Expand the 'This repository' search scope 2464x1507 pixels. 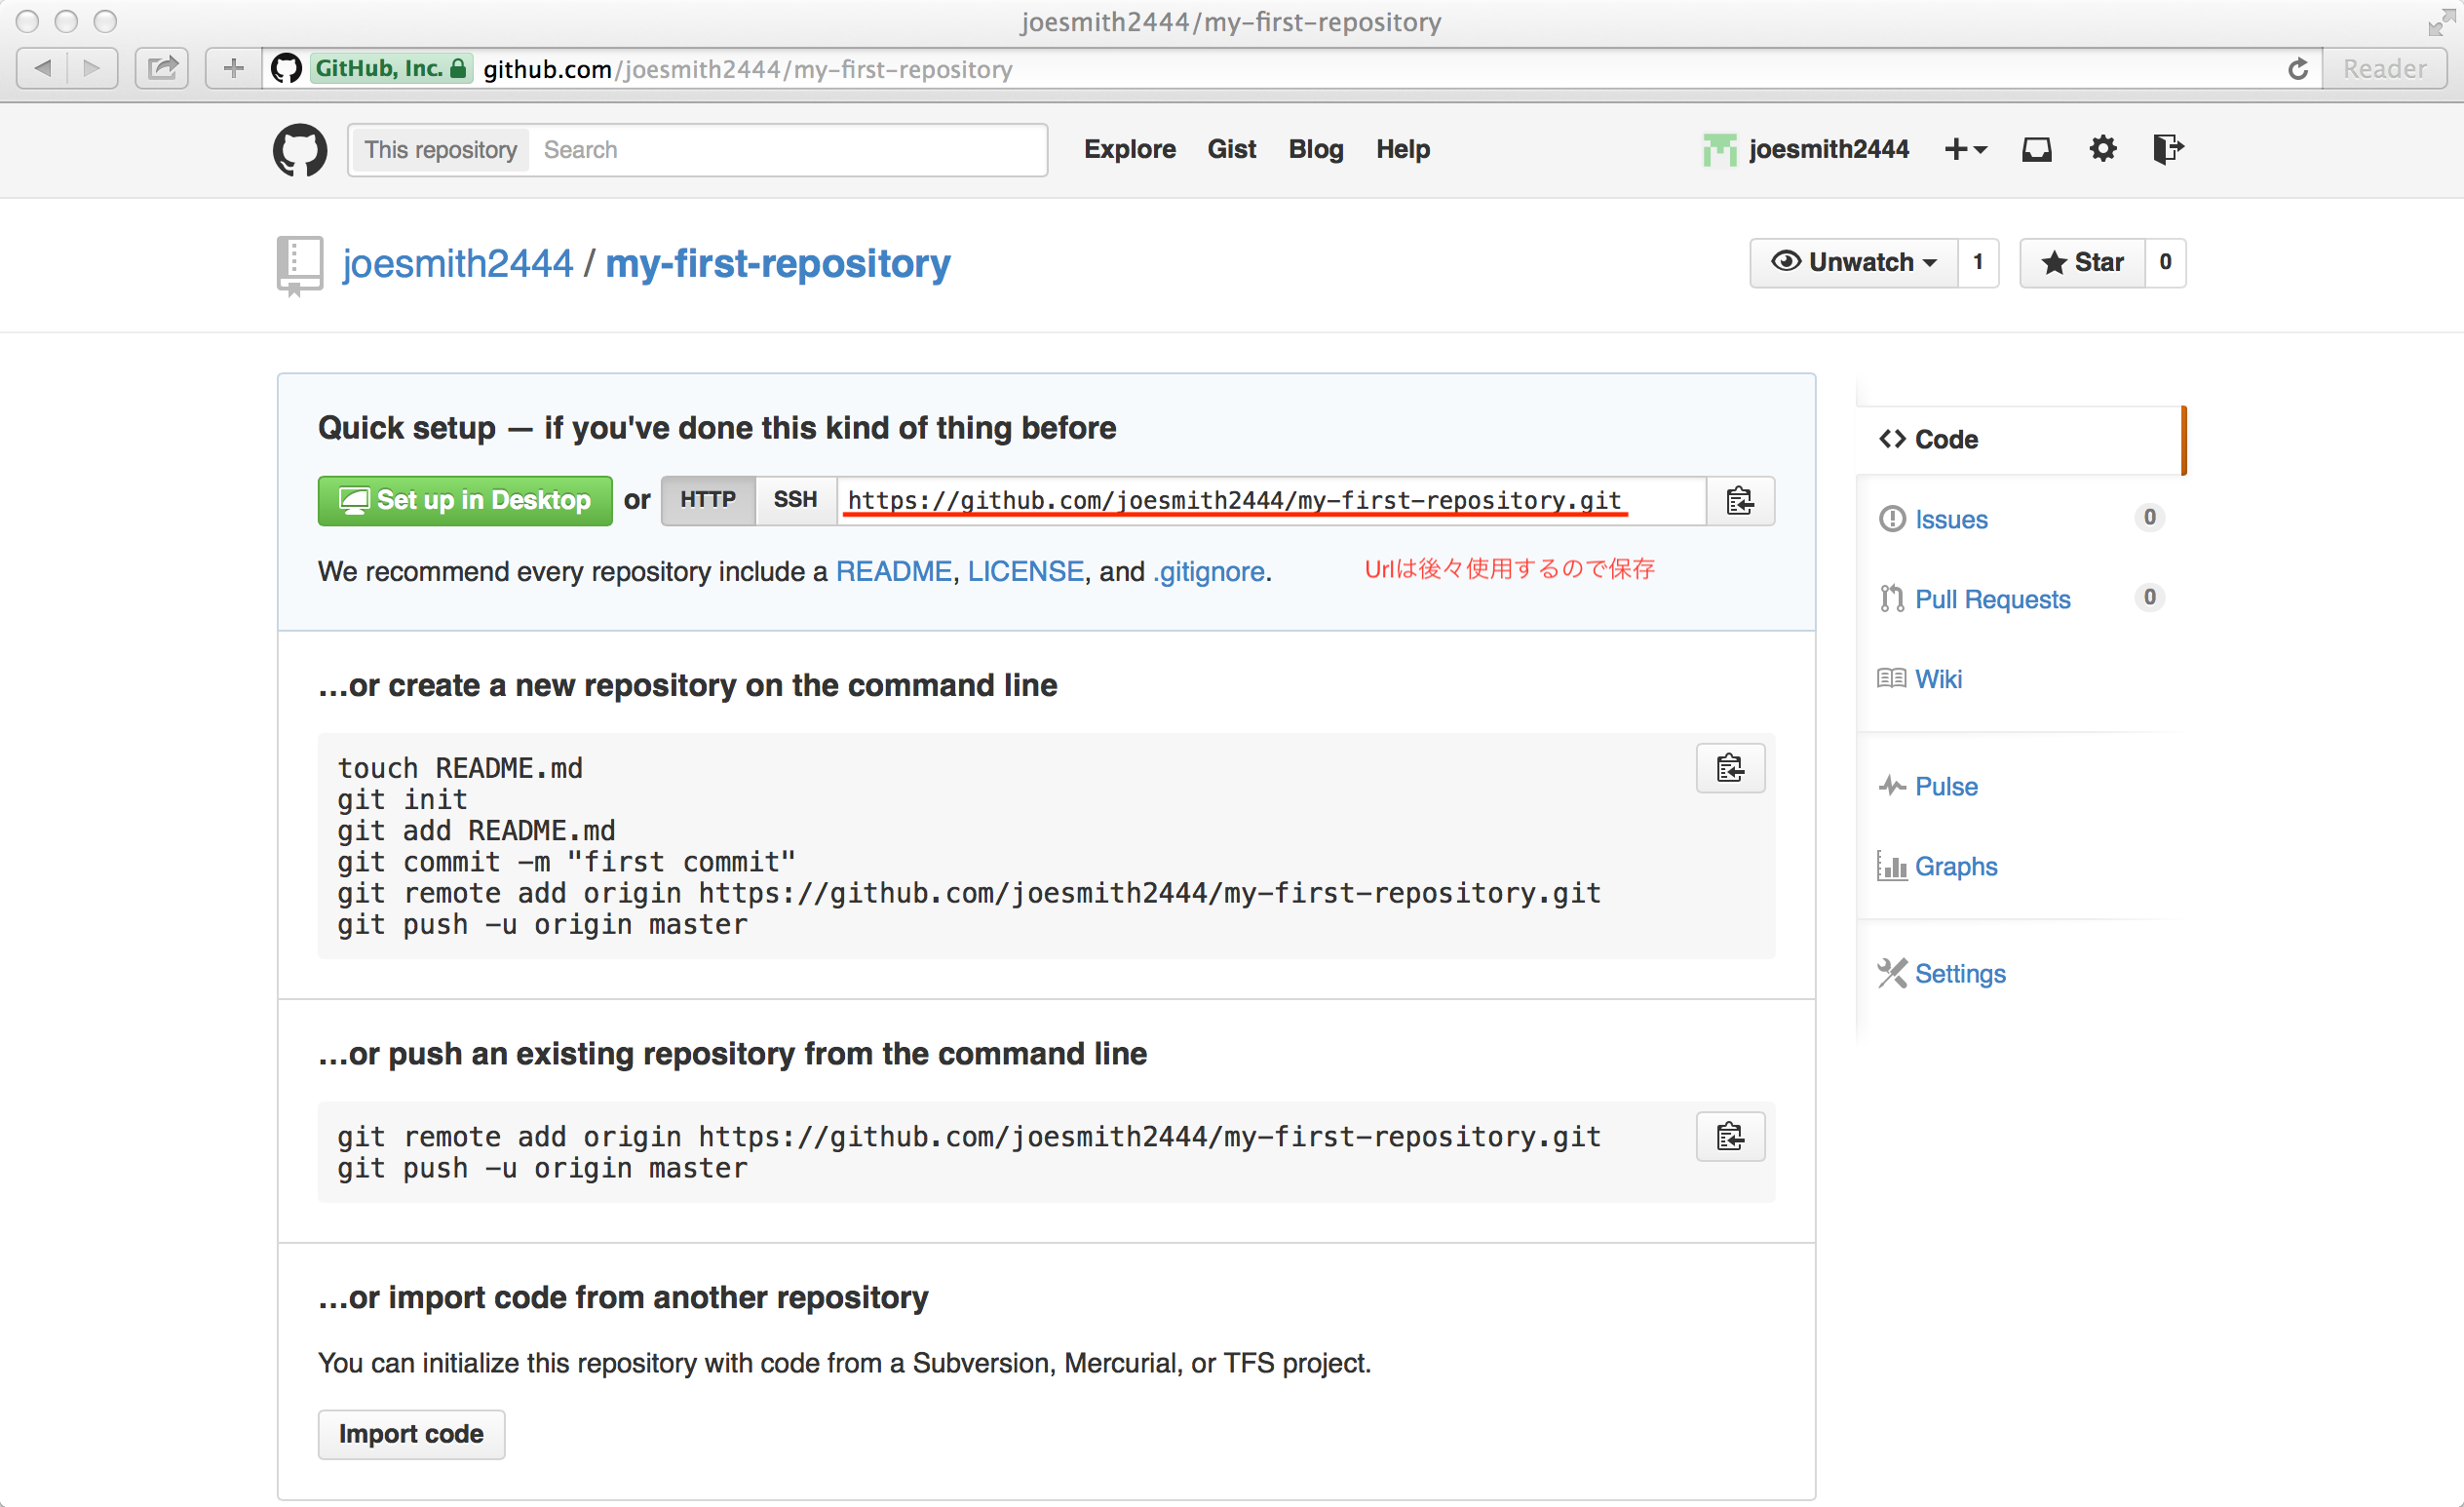(x=440, y=149)
